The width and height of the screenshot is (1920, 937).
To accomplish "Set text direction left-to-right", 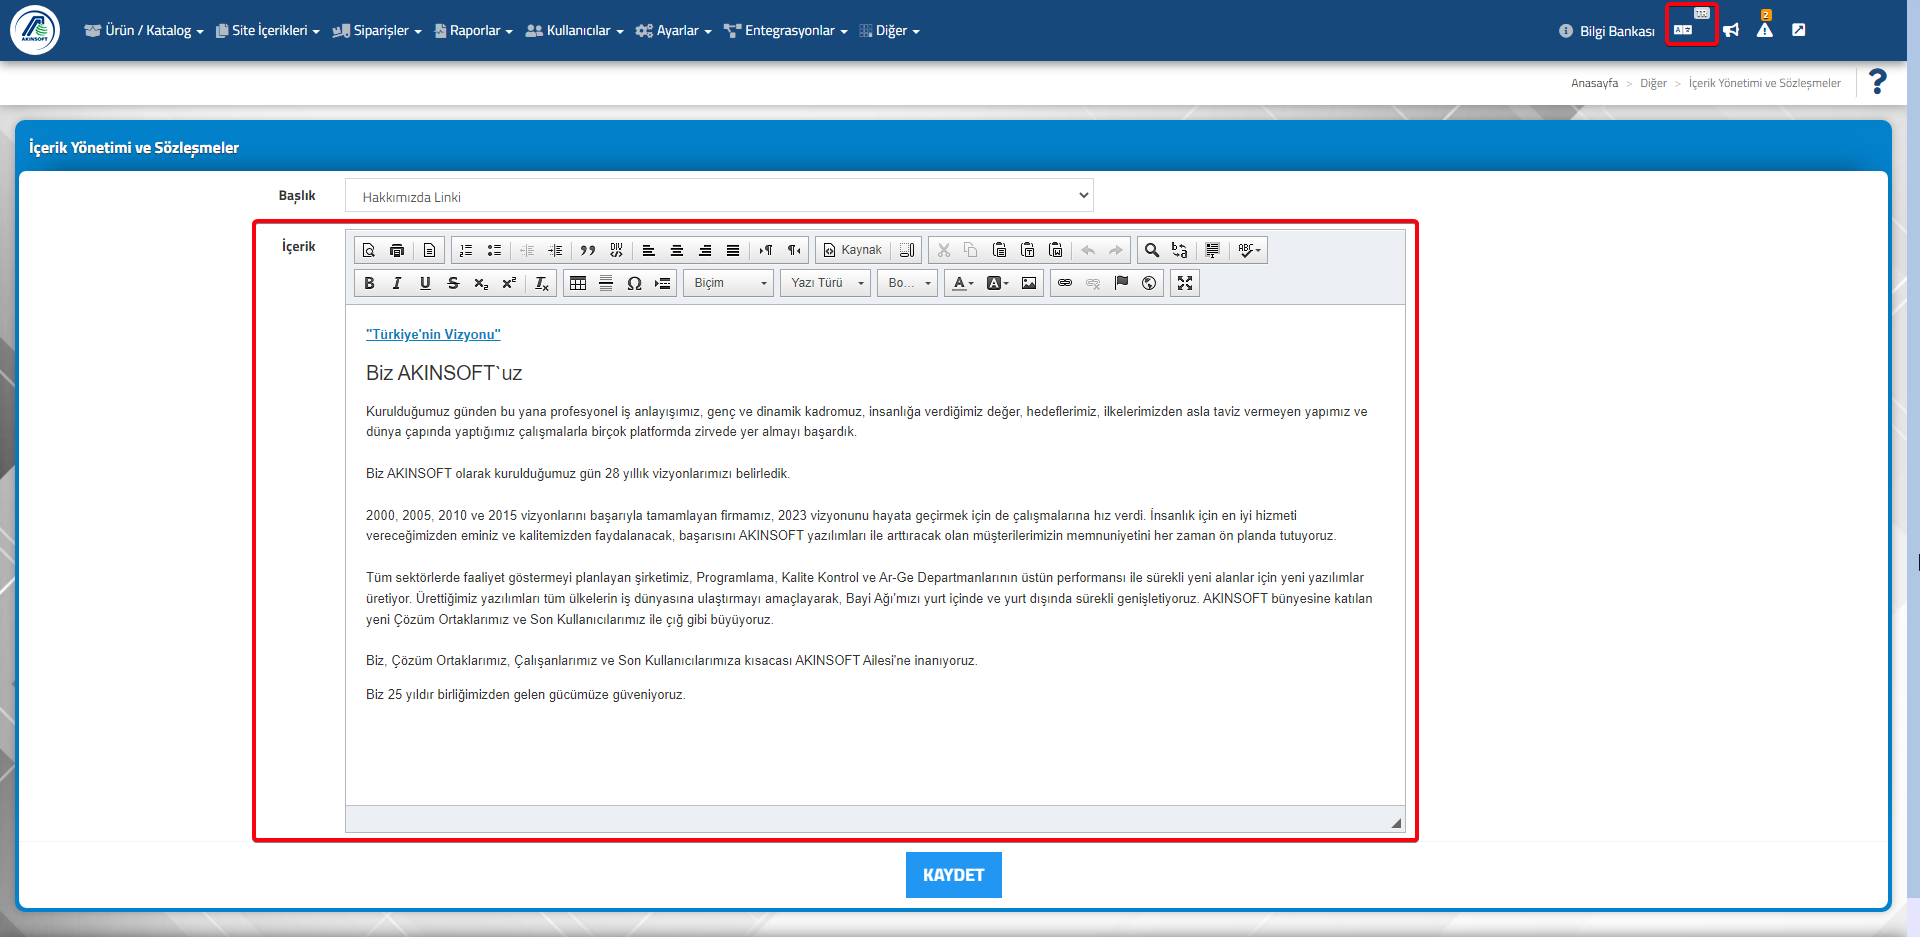I will (x=766, y=250).
